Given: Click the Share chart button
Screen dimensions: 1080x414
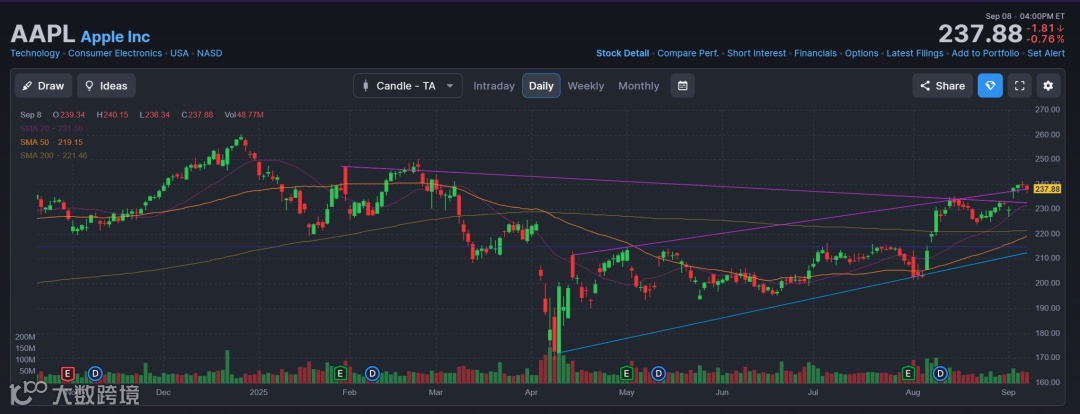Looking at the screenshot, I should [942, 85].
